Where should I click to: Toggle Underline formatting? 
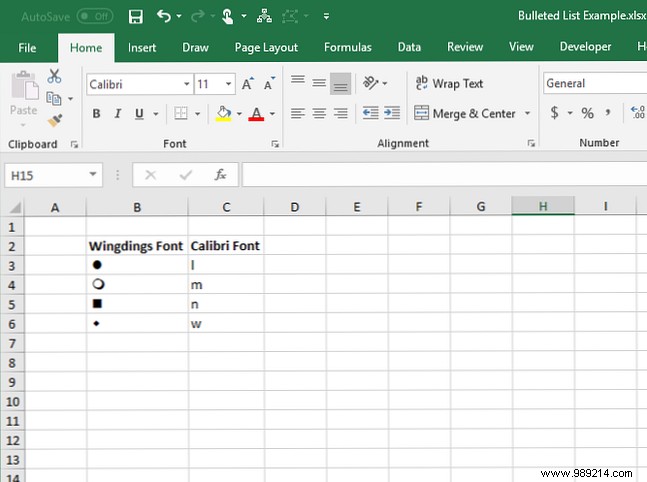(139, 113)
